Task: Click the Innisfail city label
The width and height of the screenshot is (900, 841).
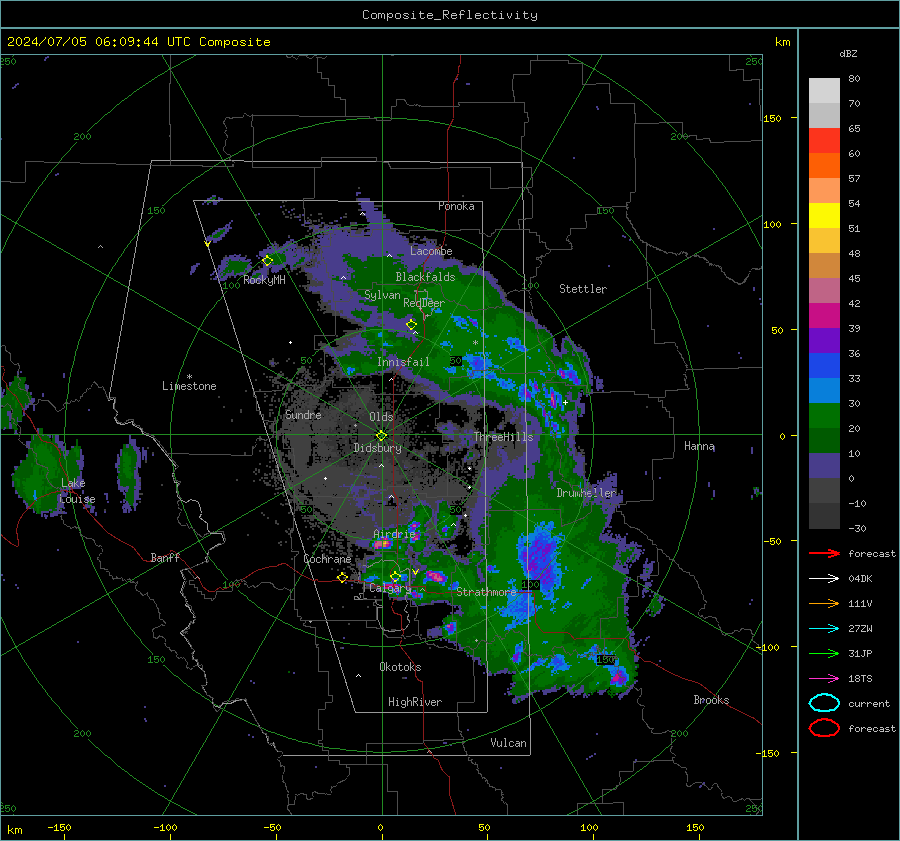Action: click(403, 362)
